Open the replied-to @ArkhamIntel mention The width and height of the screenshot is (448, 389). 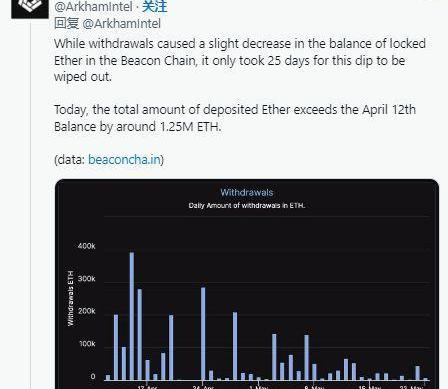[x=121, y=24]
